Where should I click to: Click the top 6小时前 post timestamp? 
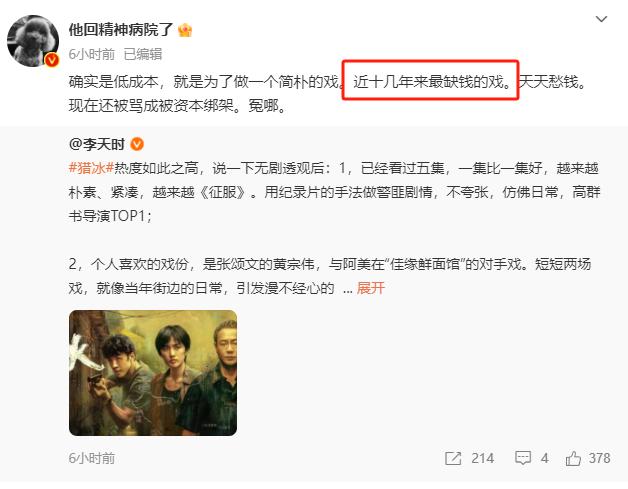[92, 54]
